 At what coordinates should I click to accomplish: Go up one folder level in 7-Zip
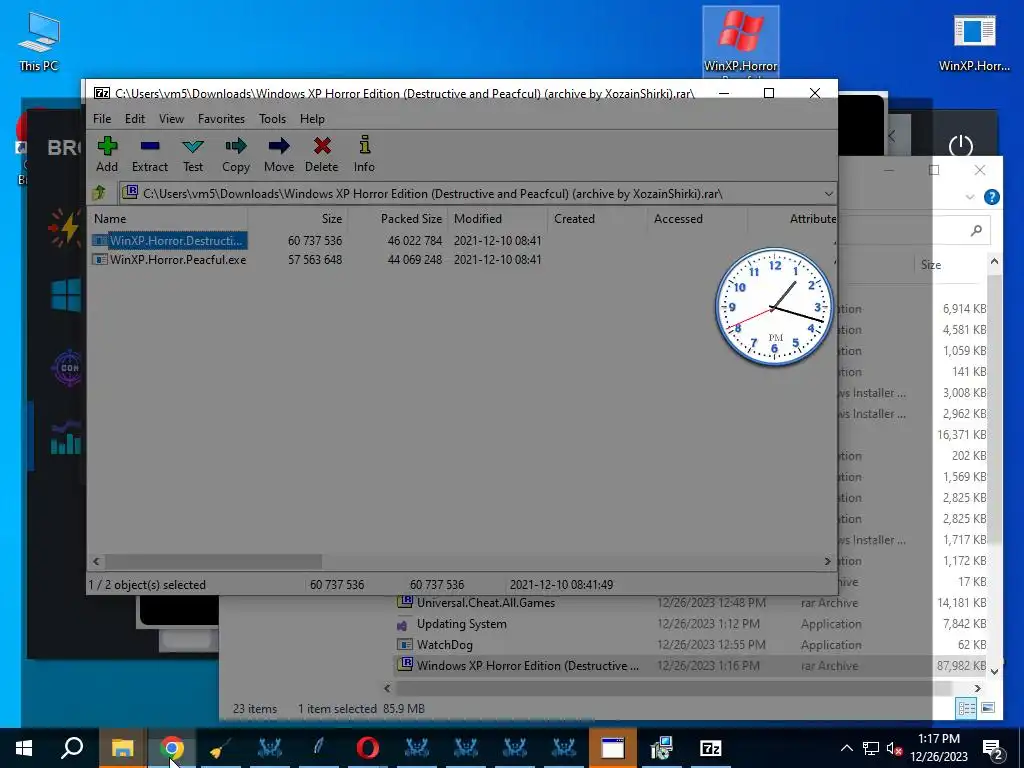(x=99, y=193)
